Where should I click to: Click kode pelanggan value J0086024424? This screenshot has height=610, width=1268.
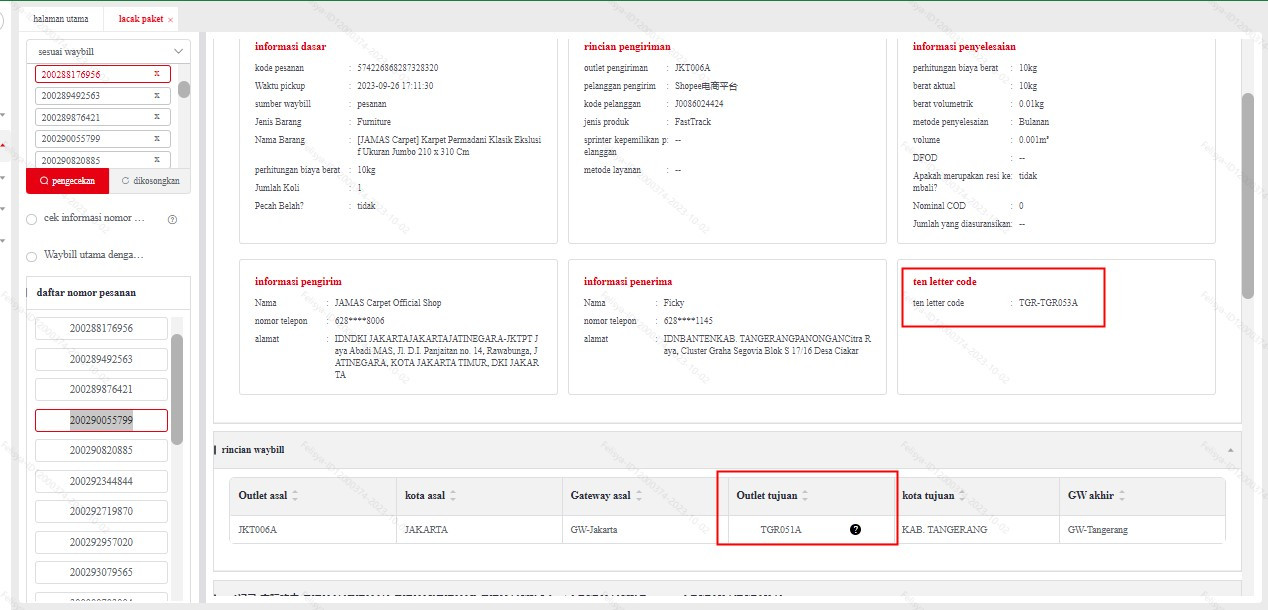point(699,104)
